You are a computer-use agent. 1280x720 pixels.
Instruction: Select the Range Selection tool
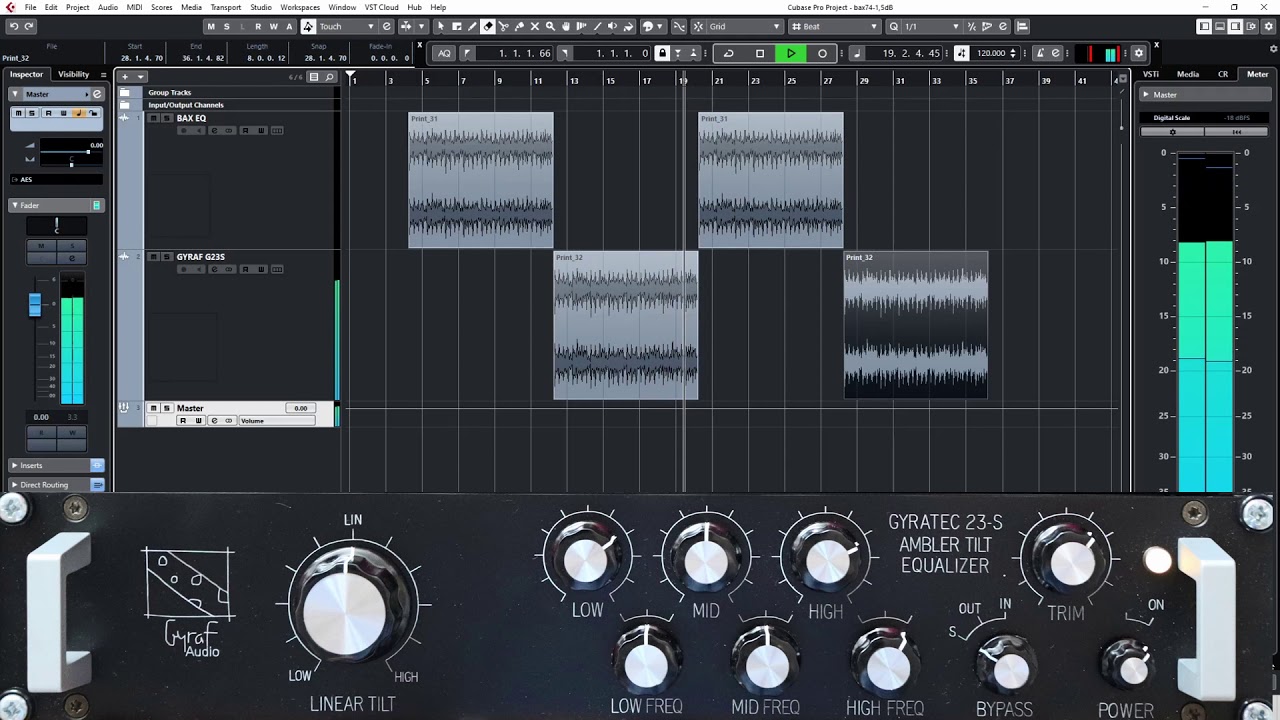457,26
